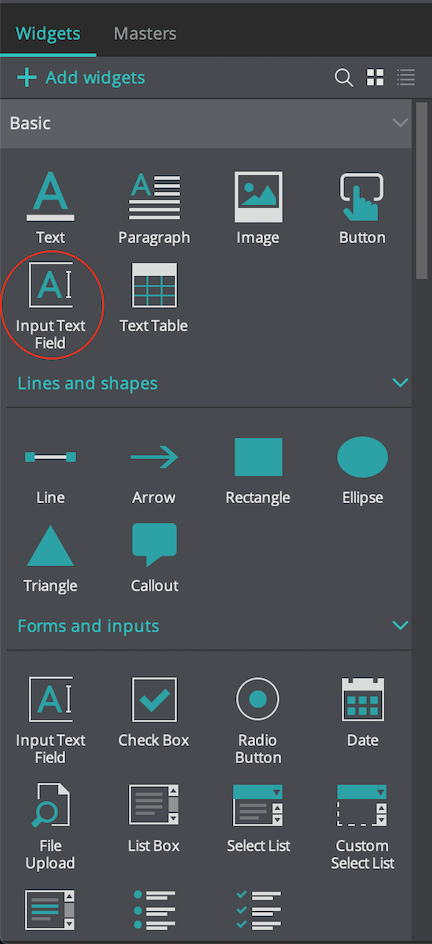Viewport: 432px width, 944px height.
Task: Choose the Button widget icon
Action: (x=362, y=196)
